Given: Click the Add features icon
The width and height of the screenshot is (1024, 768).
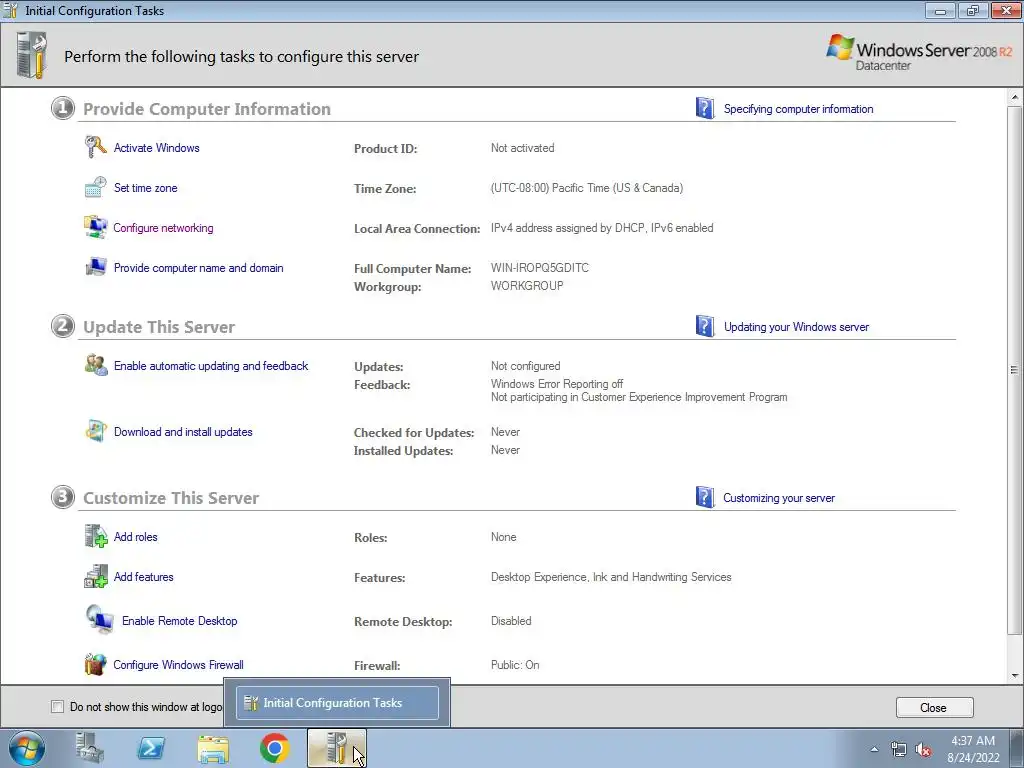Looking at the screenshot, I should 95,577.
